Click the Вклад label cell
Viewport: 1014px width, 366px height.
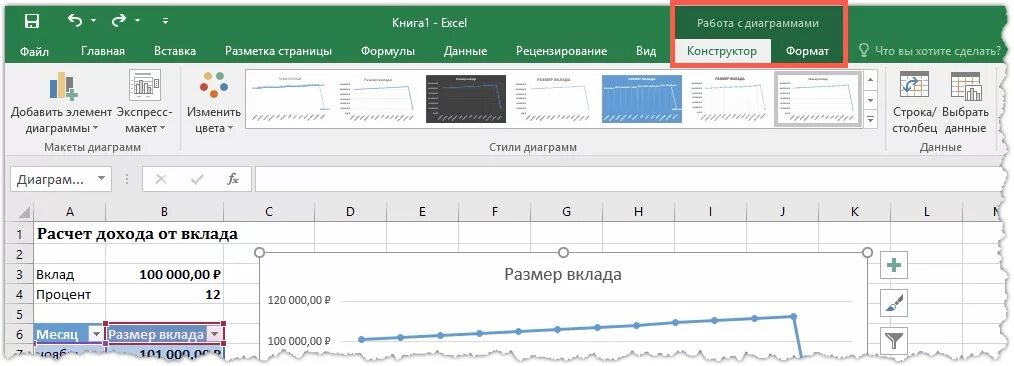click(69, 274)
